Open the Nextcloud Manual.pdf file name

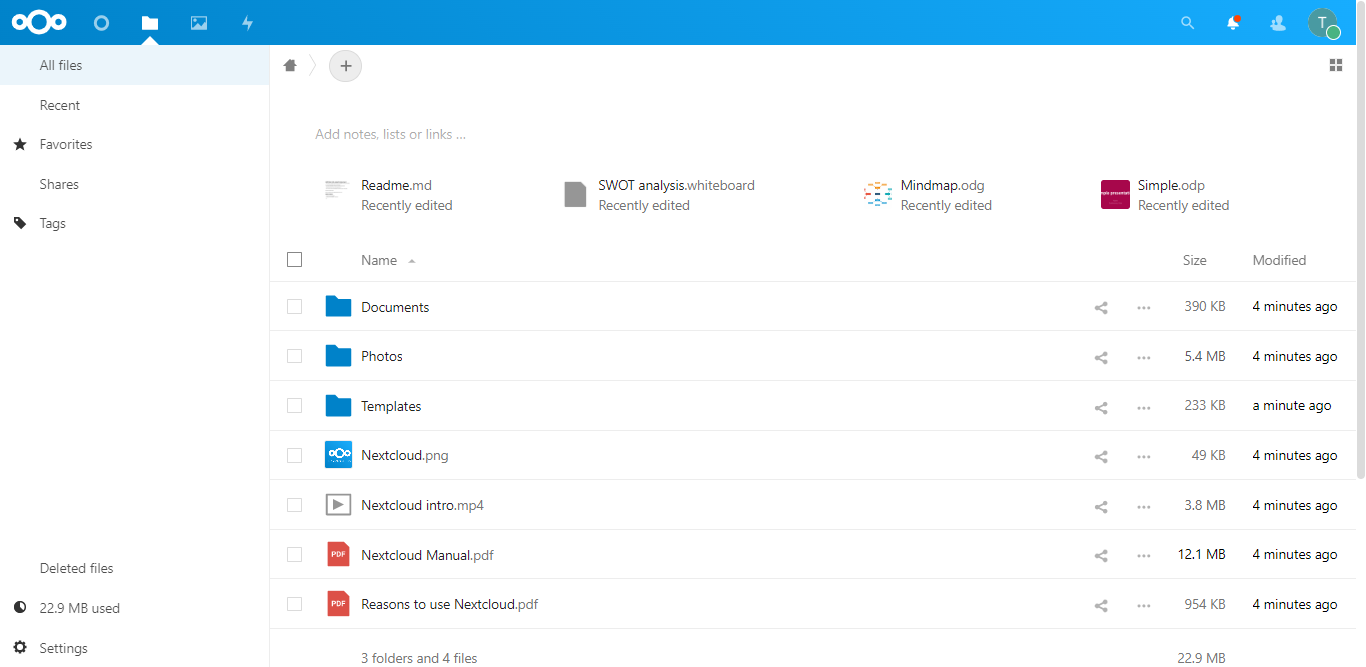pos(427,555)
